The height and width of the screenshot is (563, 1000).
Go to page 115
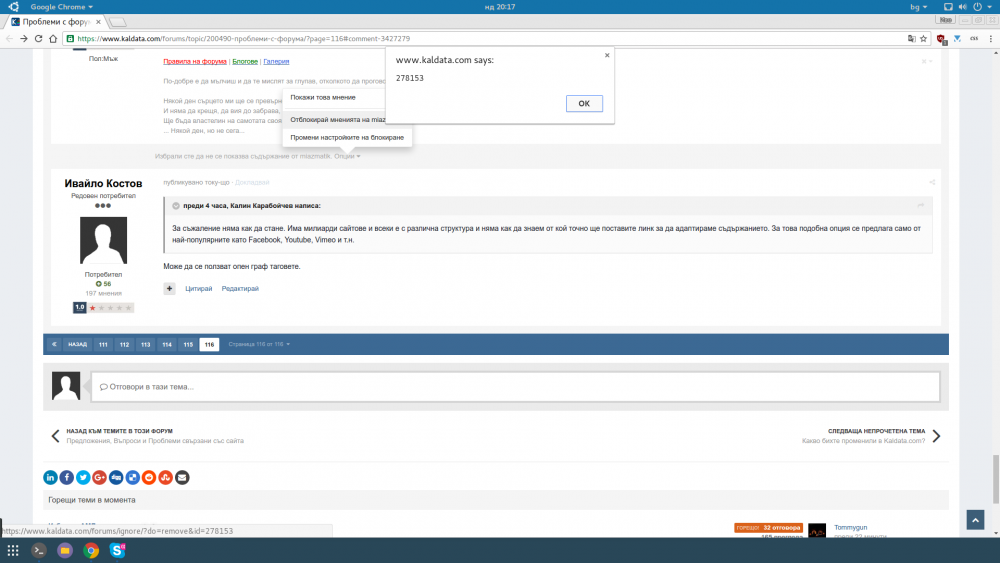[x=188, y=344]
